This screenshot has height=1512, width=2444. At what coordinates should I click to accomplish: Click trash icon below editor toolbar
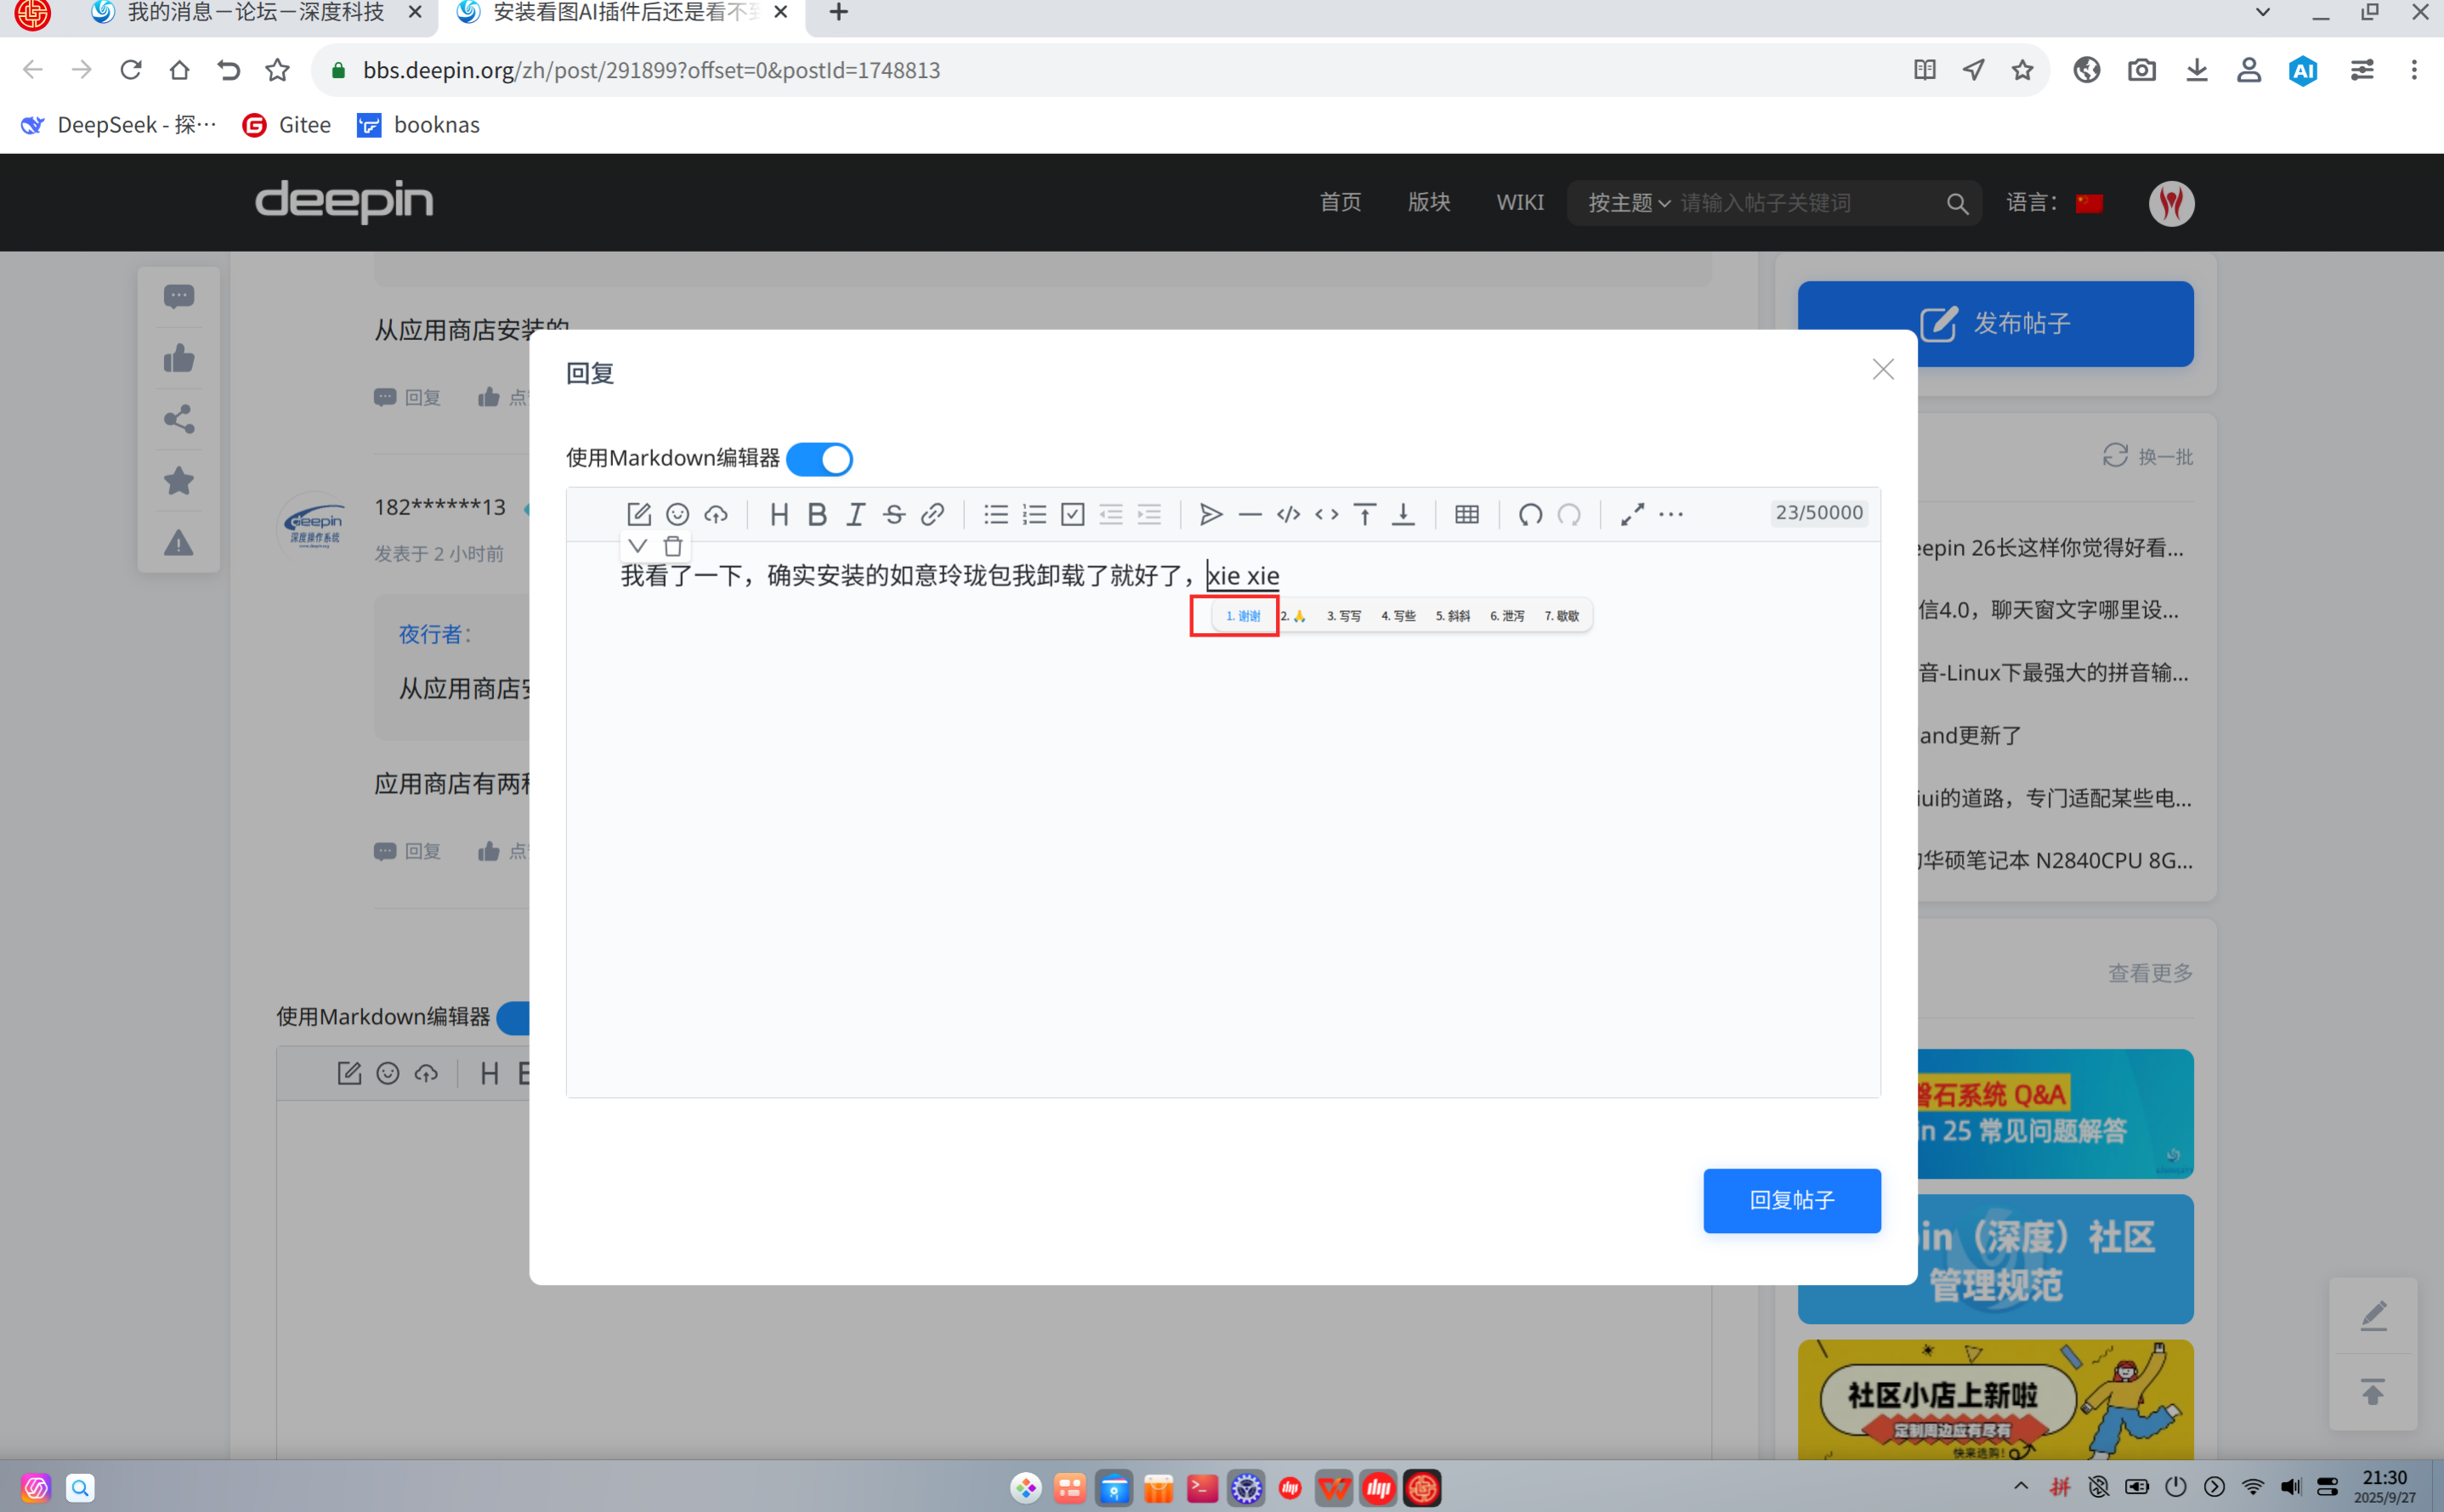click(673, 546)
